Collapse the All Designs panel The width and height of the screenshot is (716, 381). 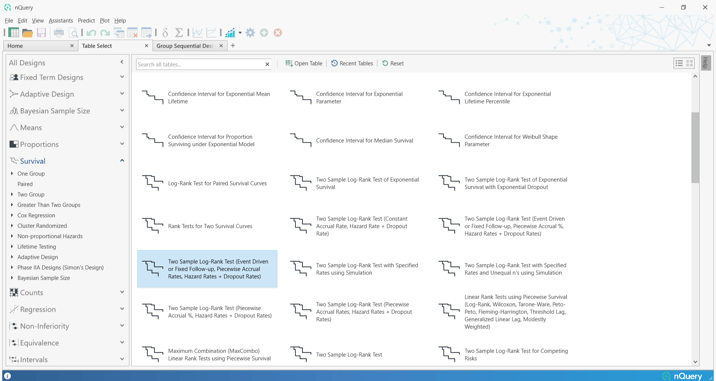point(122,62)
